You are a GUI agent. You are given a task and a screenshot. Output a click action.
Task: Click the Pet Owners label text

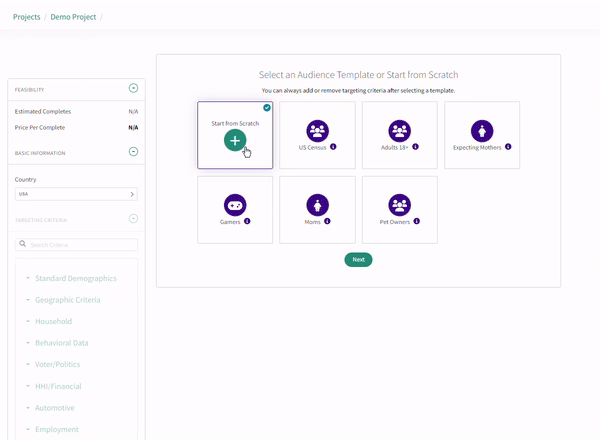tap(395, 222)
